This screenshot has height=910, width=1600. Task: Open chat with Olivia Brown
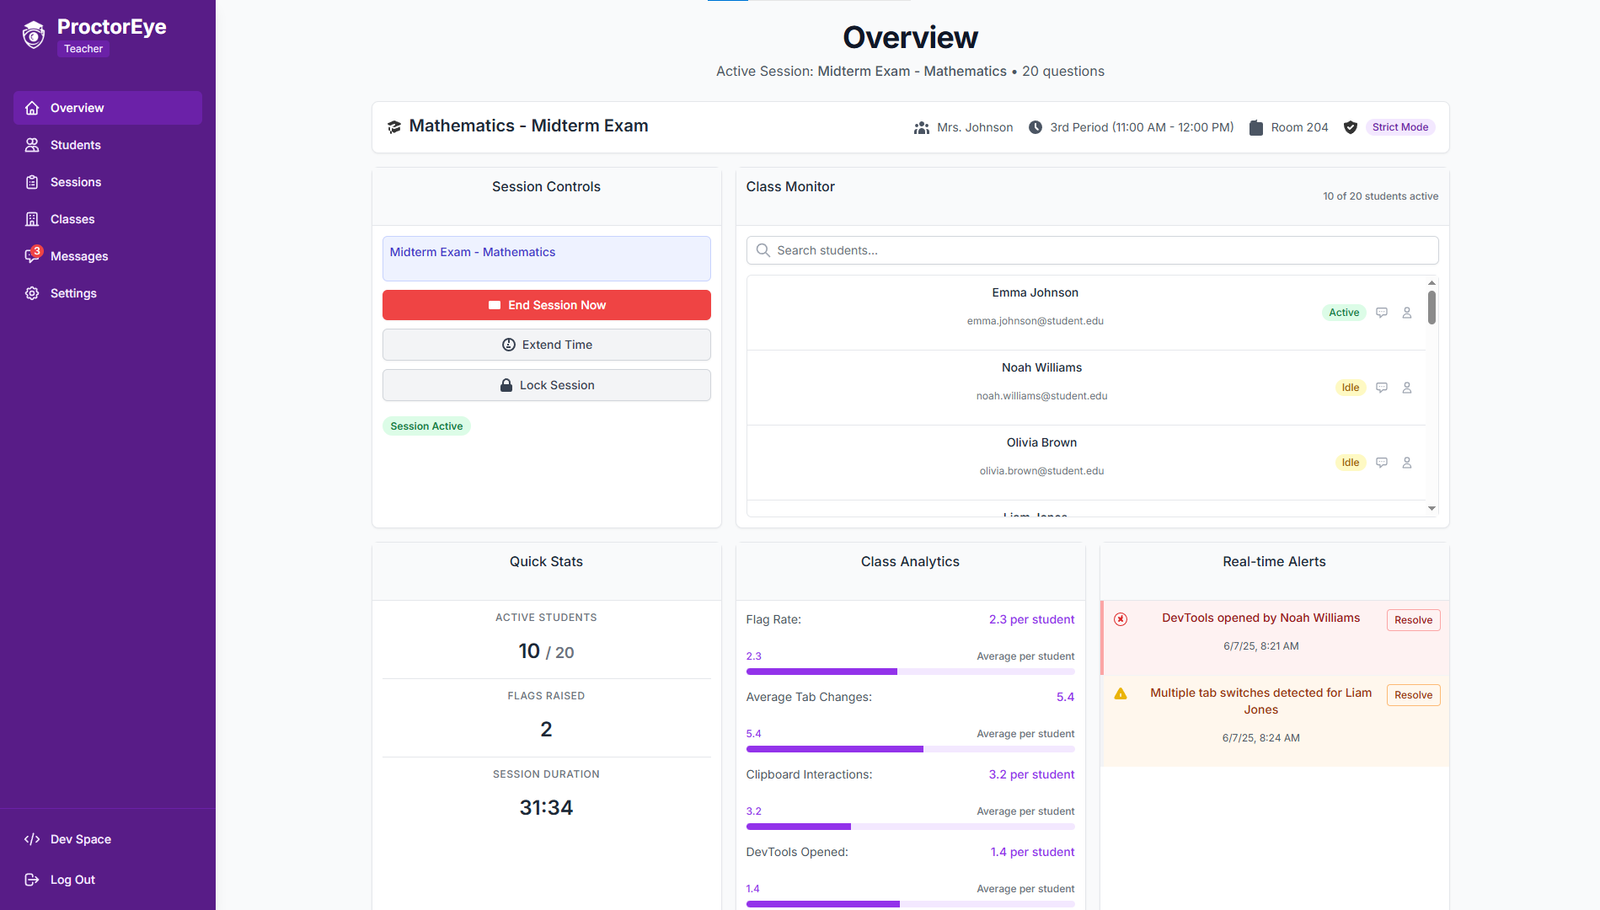[1382, 462]
